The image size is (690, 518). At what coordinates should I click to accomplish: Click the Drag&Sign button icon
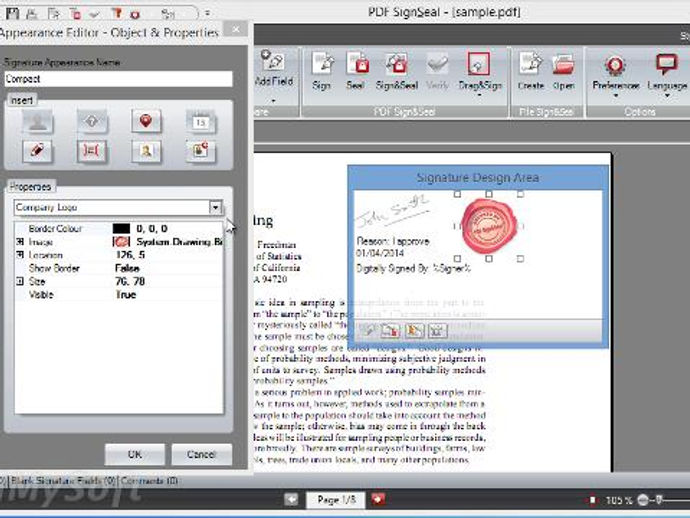(x=479, y=64)
